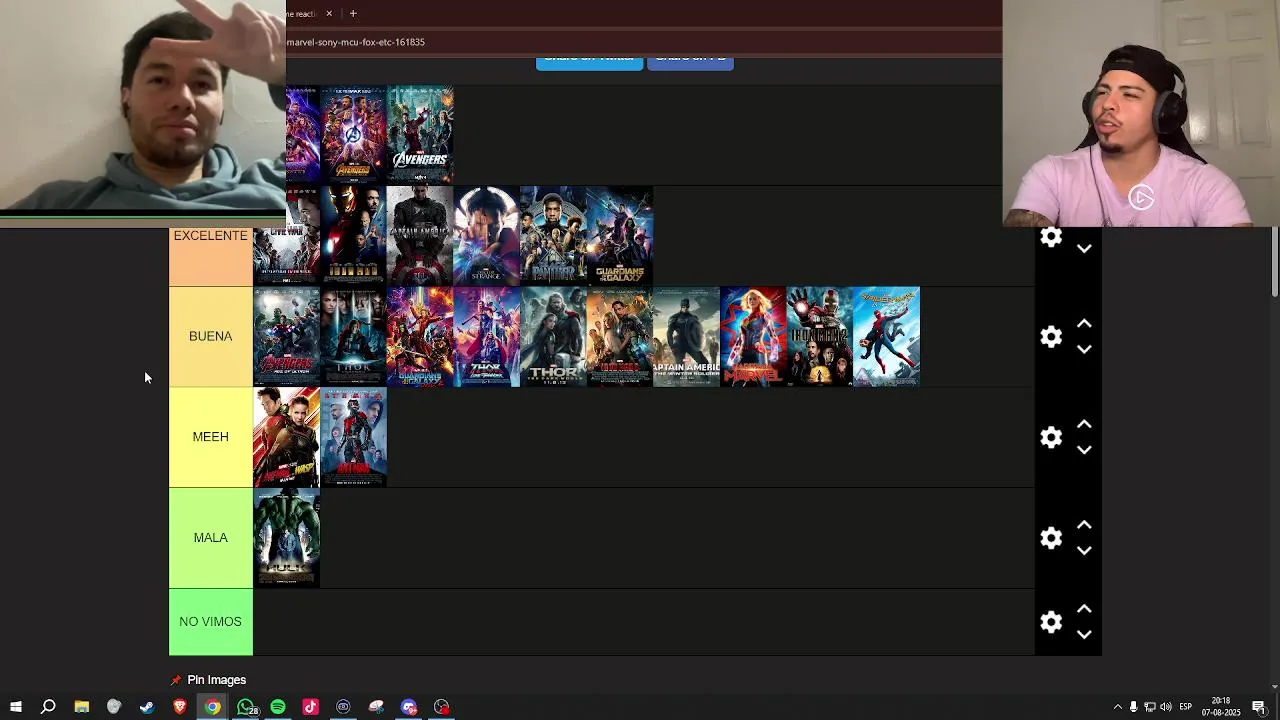Viewport: 1280px width, 720px height.
Task: Open Windows taskbar search
Action: pos(48,707)
